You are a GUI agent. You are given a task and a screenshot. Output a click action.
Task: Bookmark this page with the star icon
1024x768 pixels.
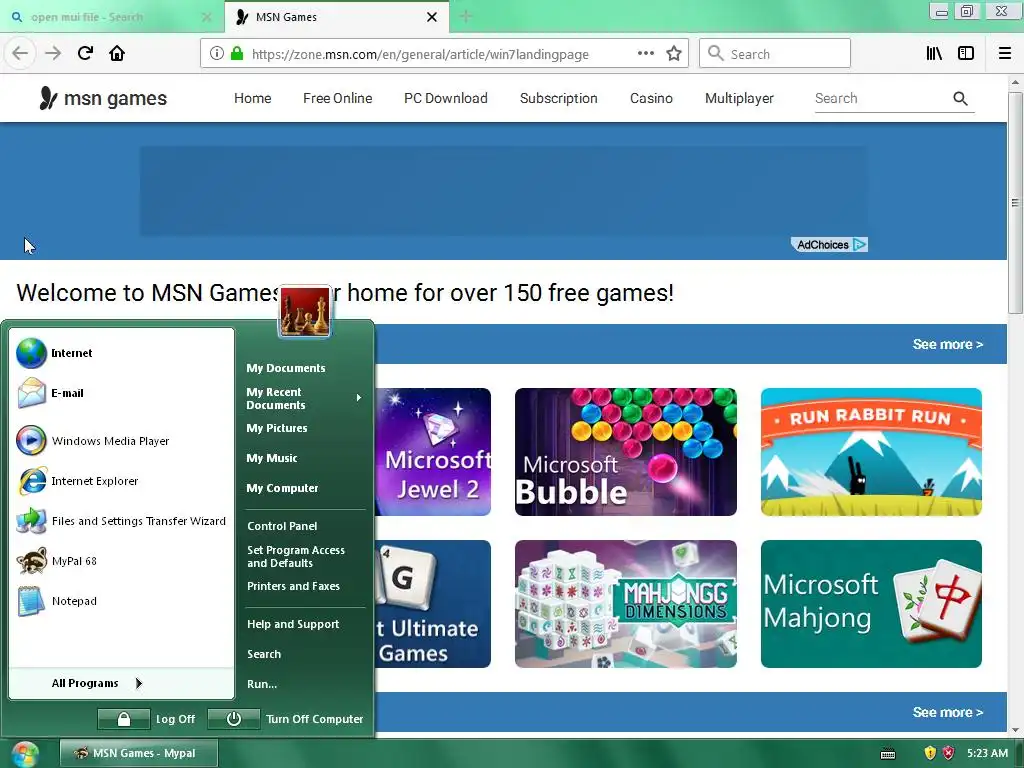[674, 54]
